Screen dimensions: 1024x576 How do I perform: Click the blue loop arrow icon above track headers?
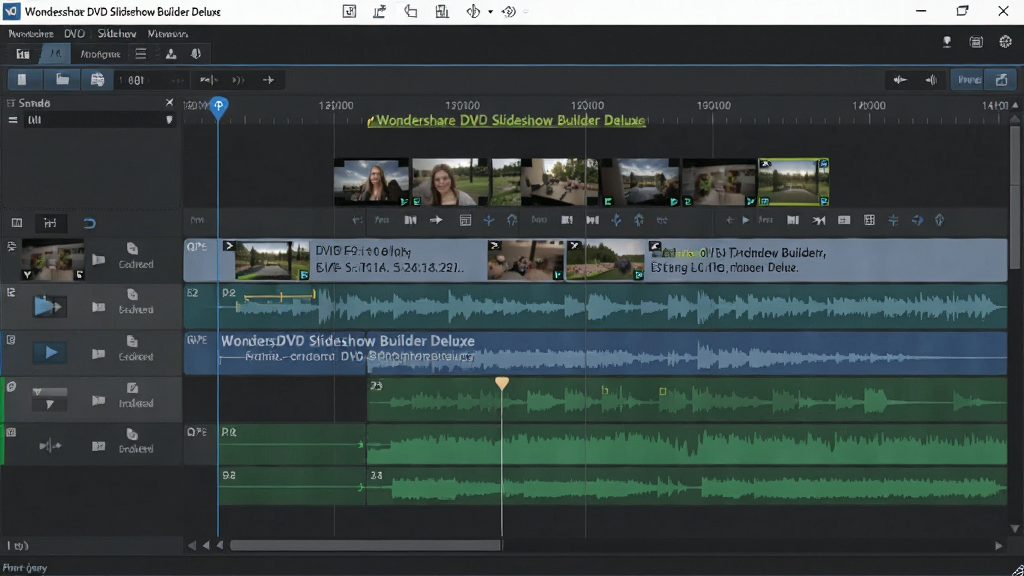coord(89,223)
